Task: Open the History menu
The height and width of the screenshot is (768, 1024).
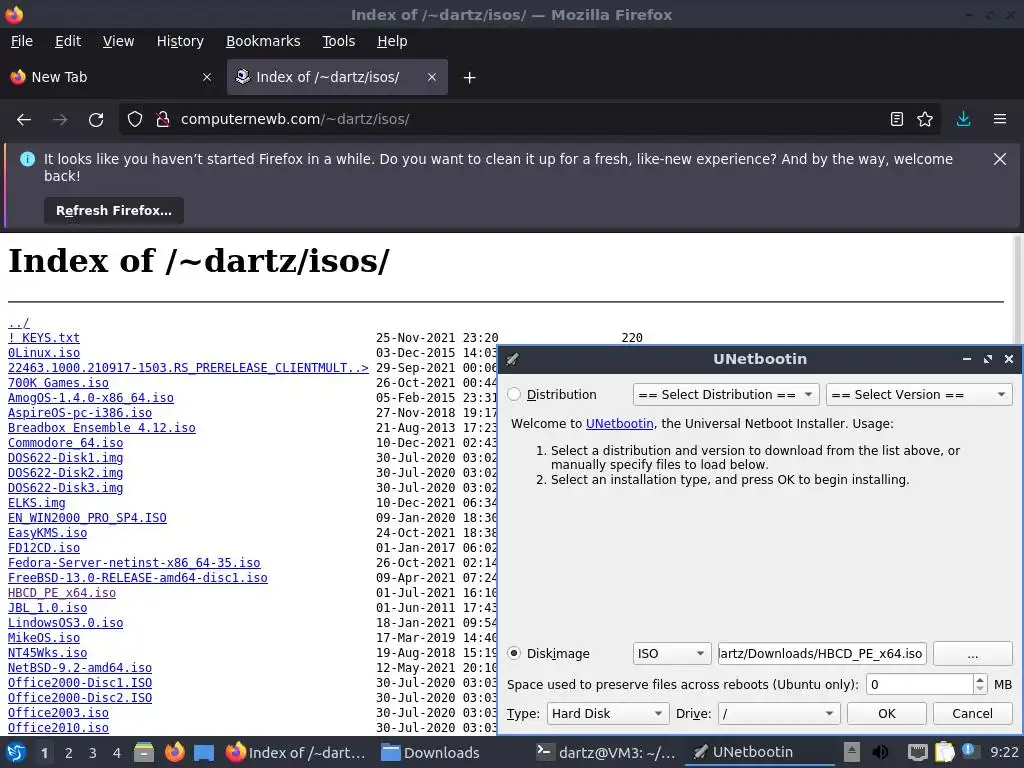Action: [x=180, y=41]
